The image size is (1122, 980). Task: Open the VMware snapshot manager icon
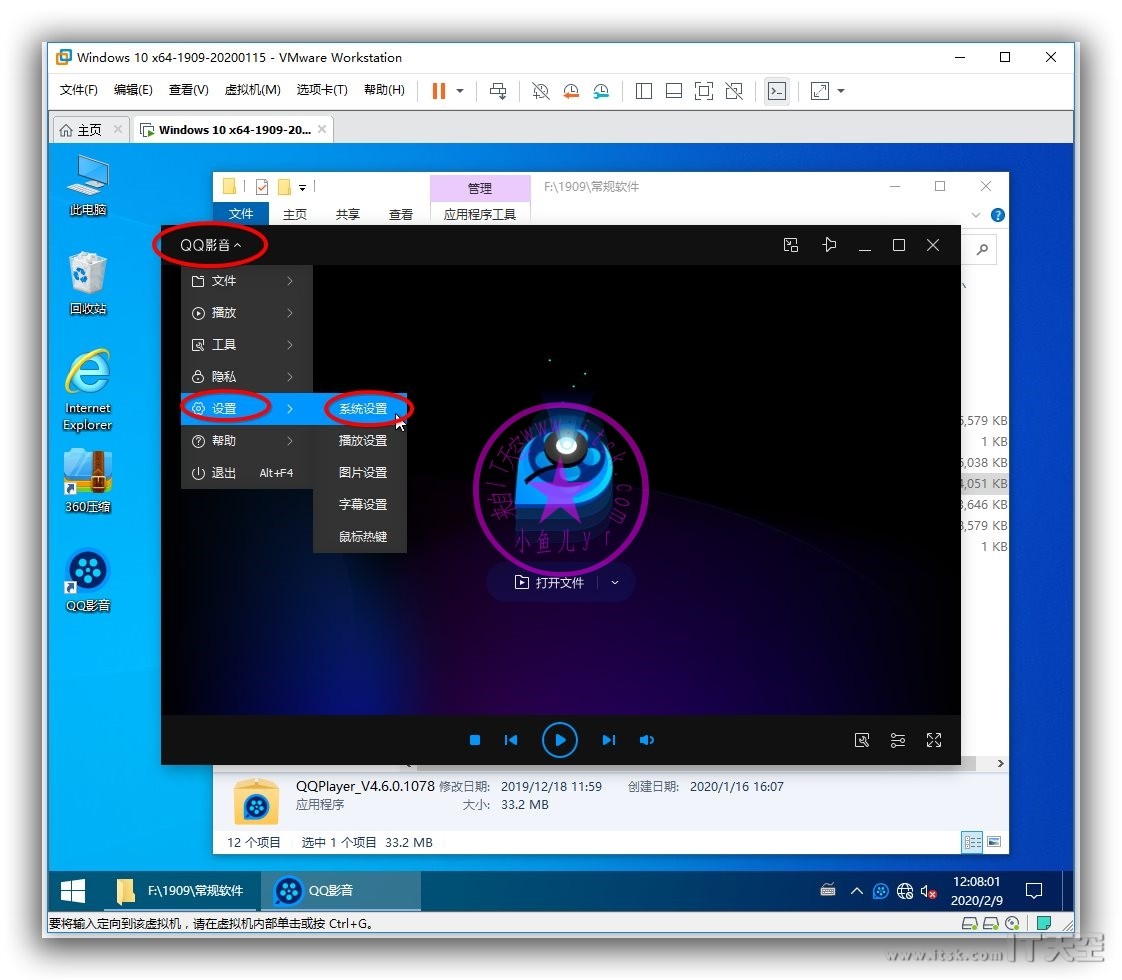[x=601, y=91]
